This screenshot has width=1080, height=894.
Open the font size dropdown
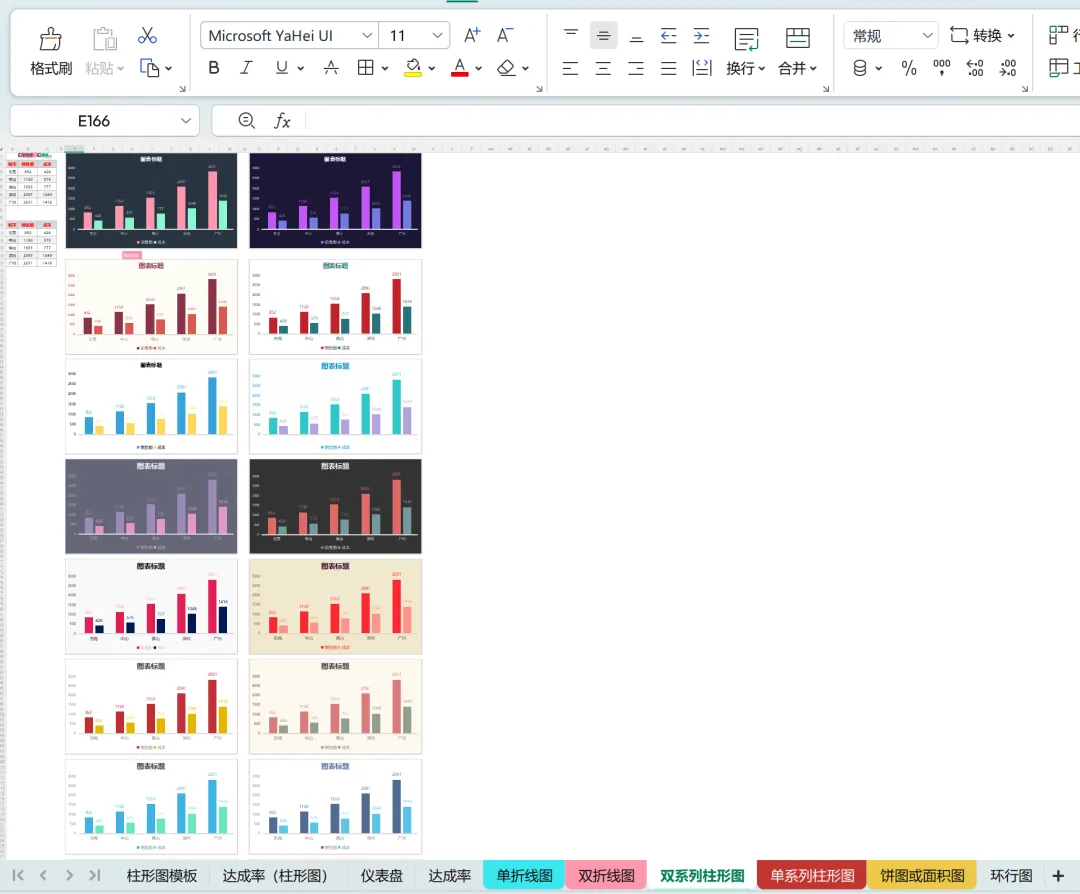click(437, 35)
